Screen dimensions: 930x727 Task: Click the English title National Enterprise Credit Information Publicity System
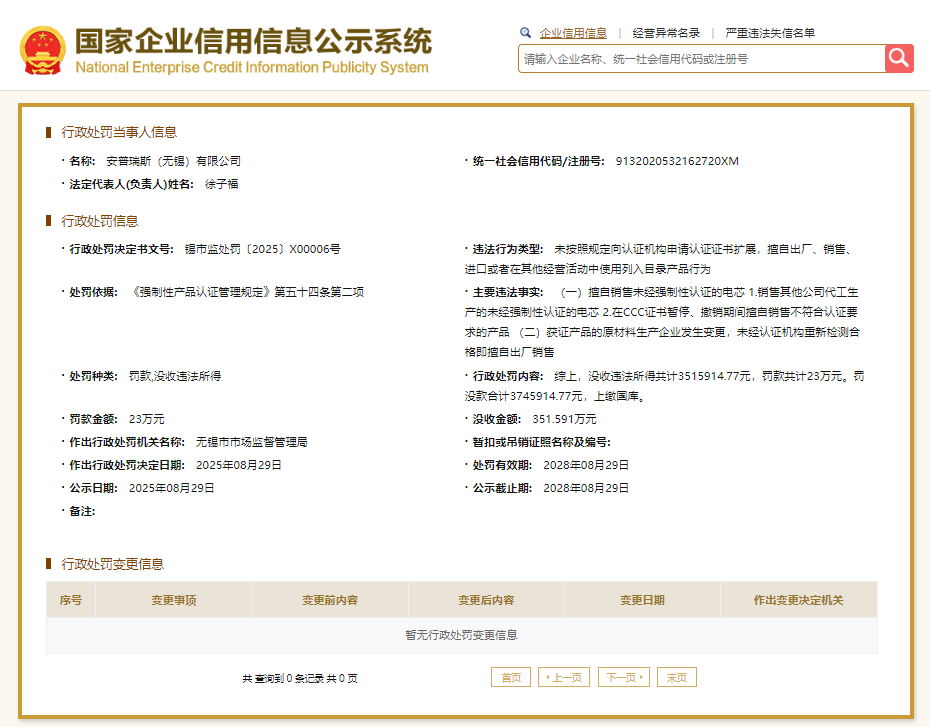252,68
